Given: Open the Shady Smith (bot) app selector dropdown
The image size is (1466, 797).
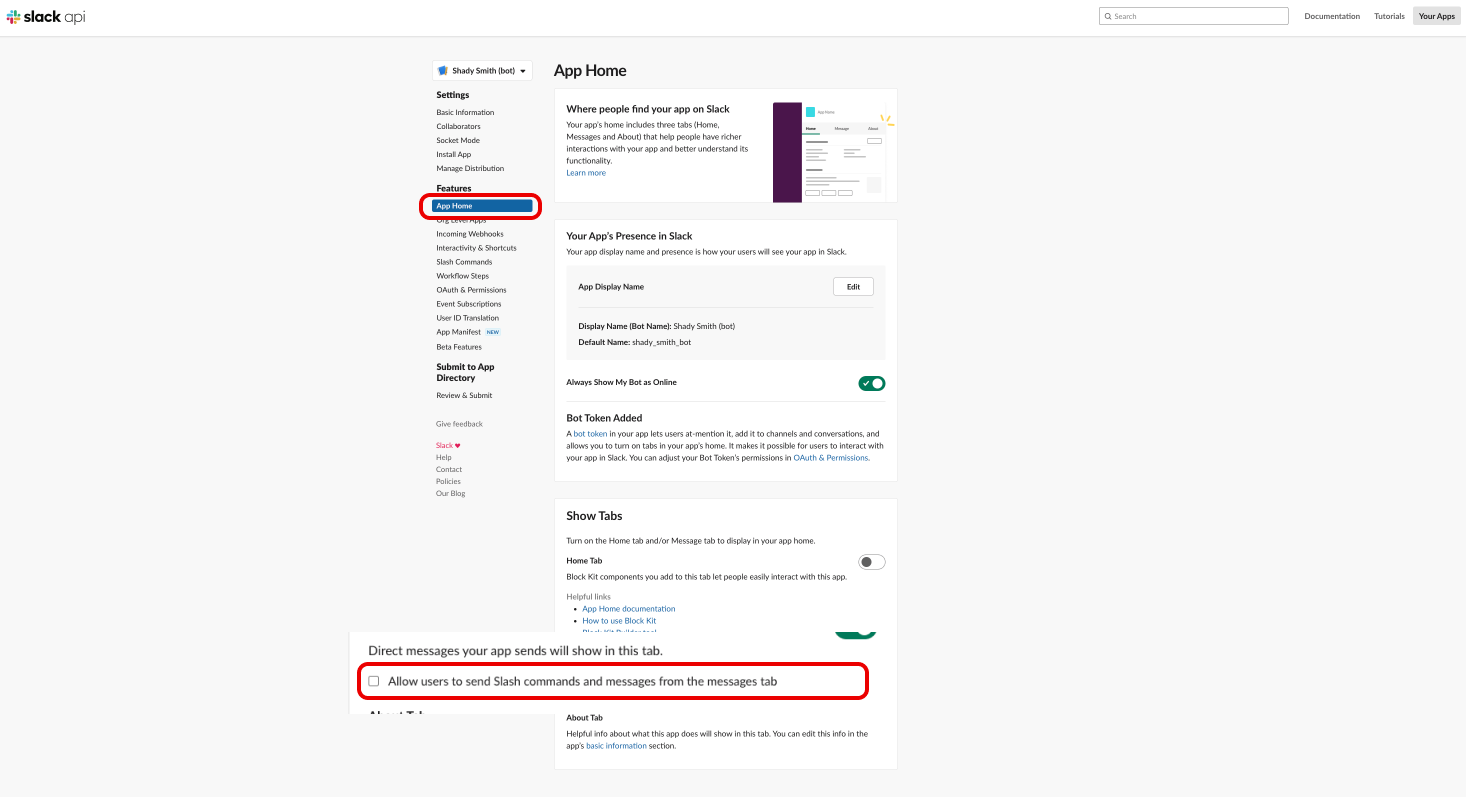Looking at the screenshot, I should [x=482, y=71].
